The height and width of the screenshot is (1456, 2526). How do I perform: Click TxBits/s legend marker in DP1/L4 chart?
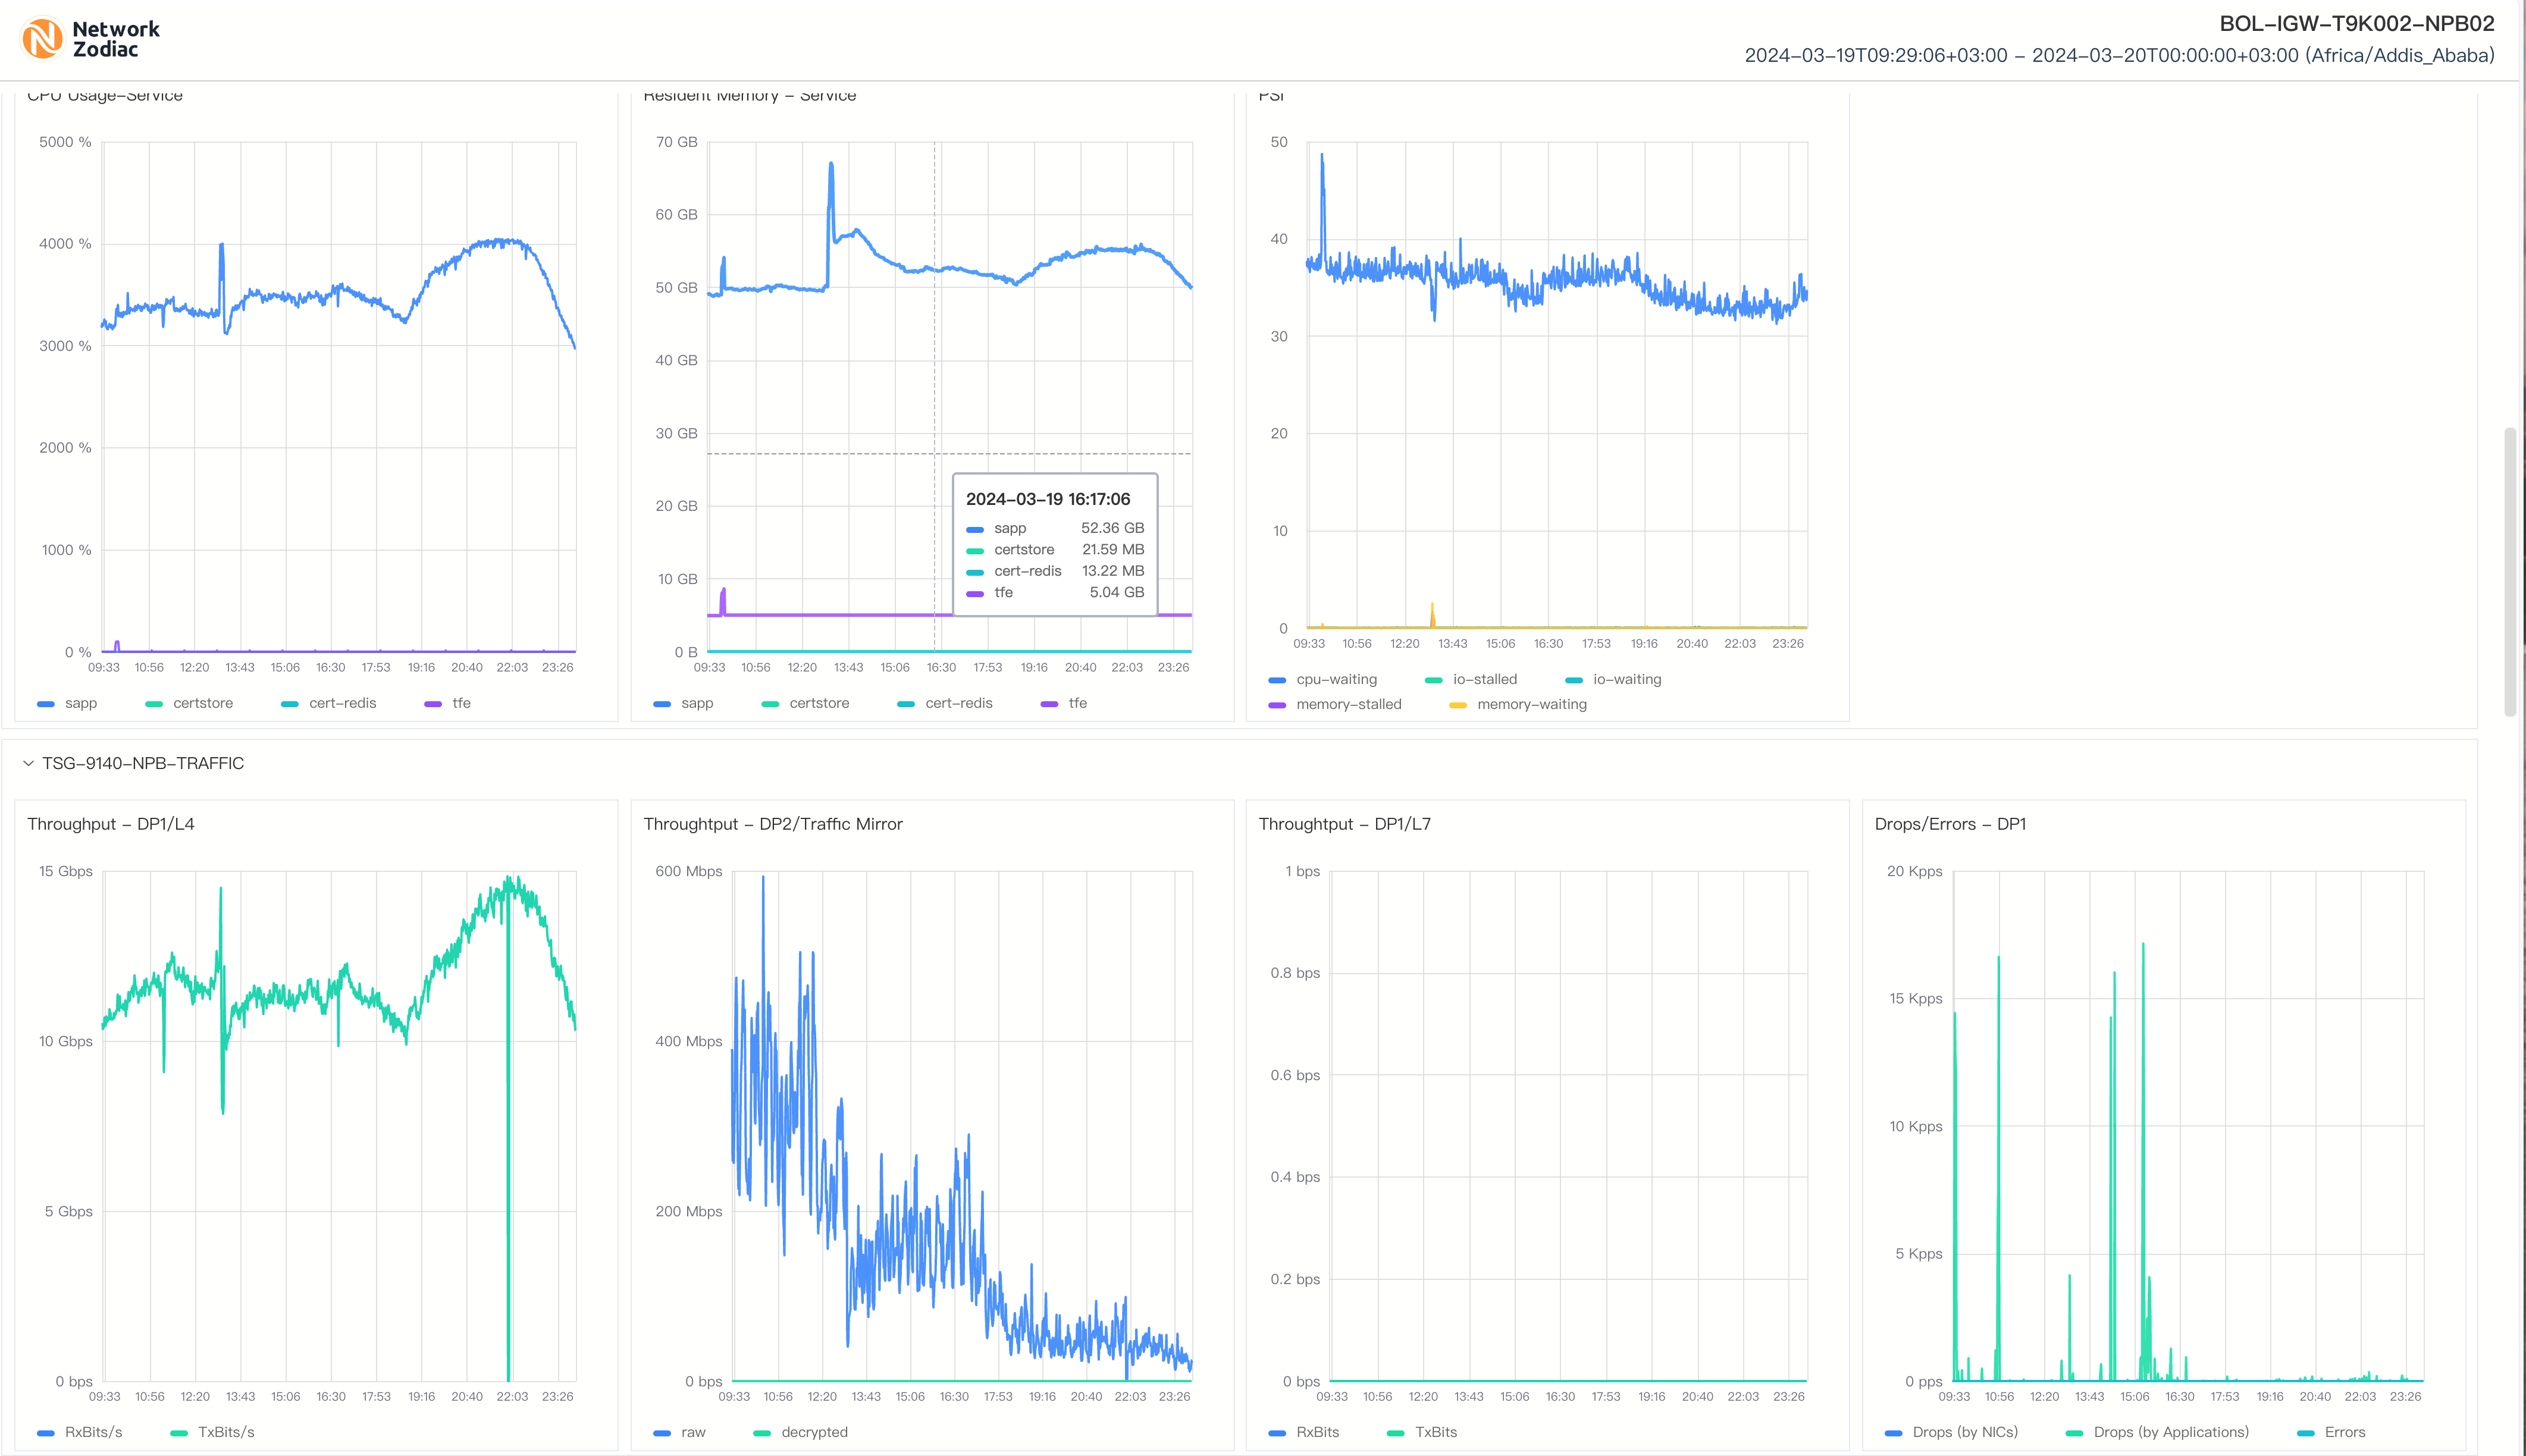click(179, 1433)
